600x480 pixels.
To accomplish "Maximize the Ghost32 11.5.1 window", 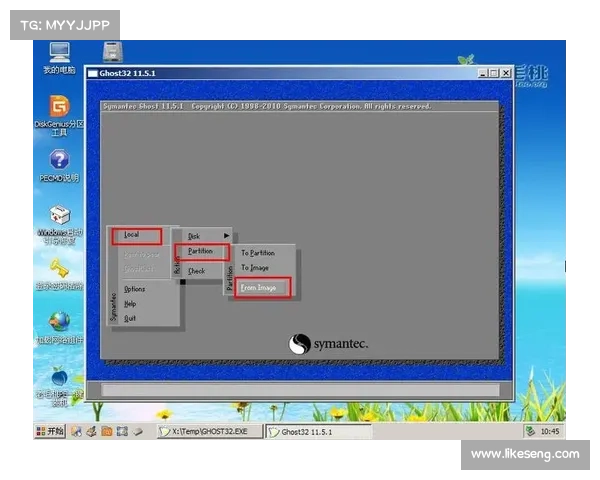I will pyautogui.click(x=494, y=73).
